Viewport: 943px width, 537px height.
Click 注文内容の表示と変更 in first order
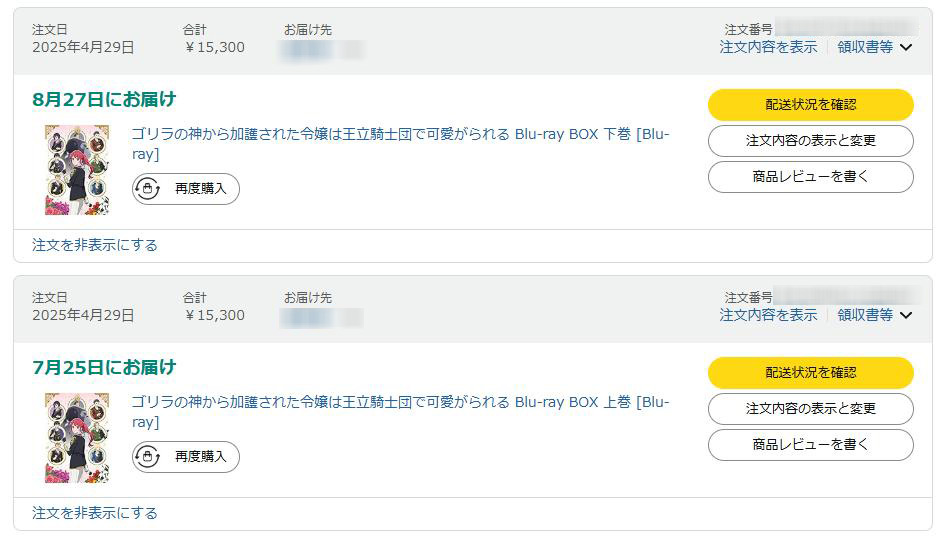pyautogui.click(x=811, y=141)
